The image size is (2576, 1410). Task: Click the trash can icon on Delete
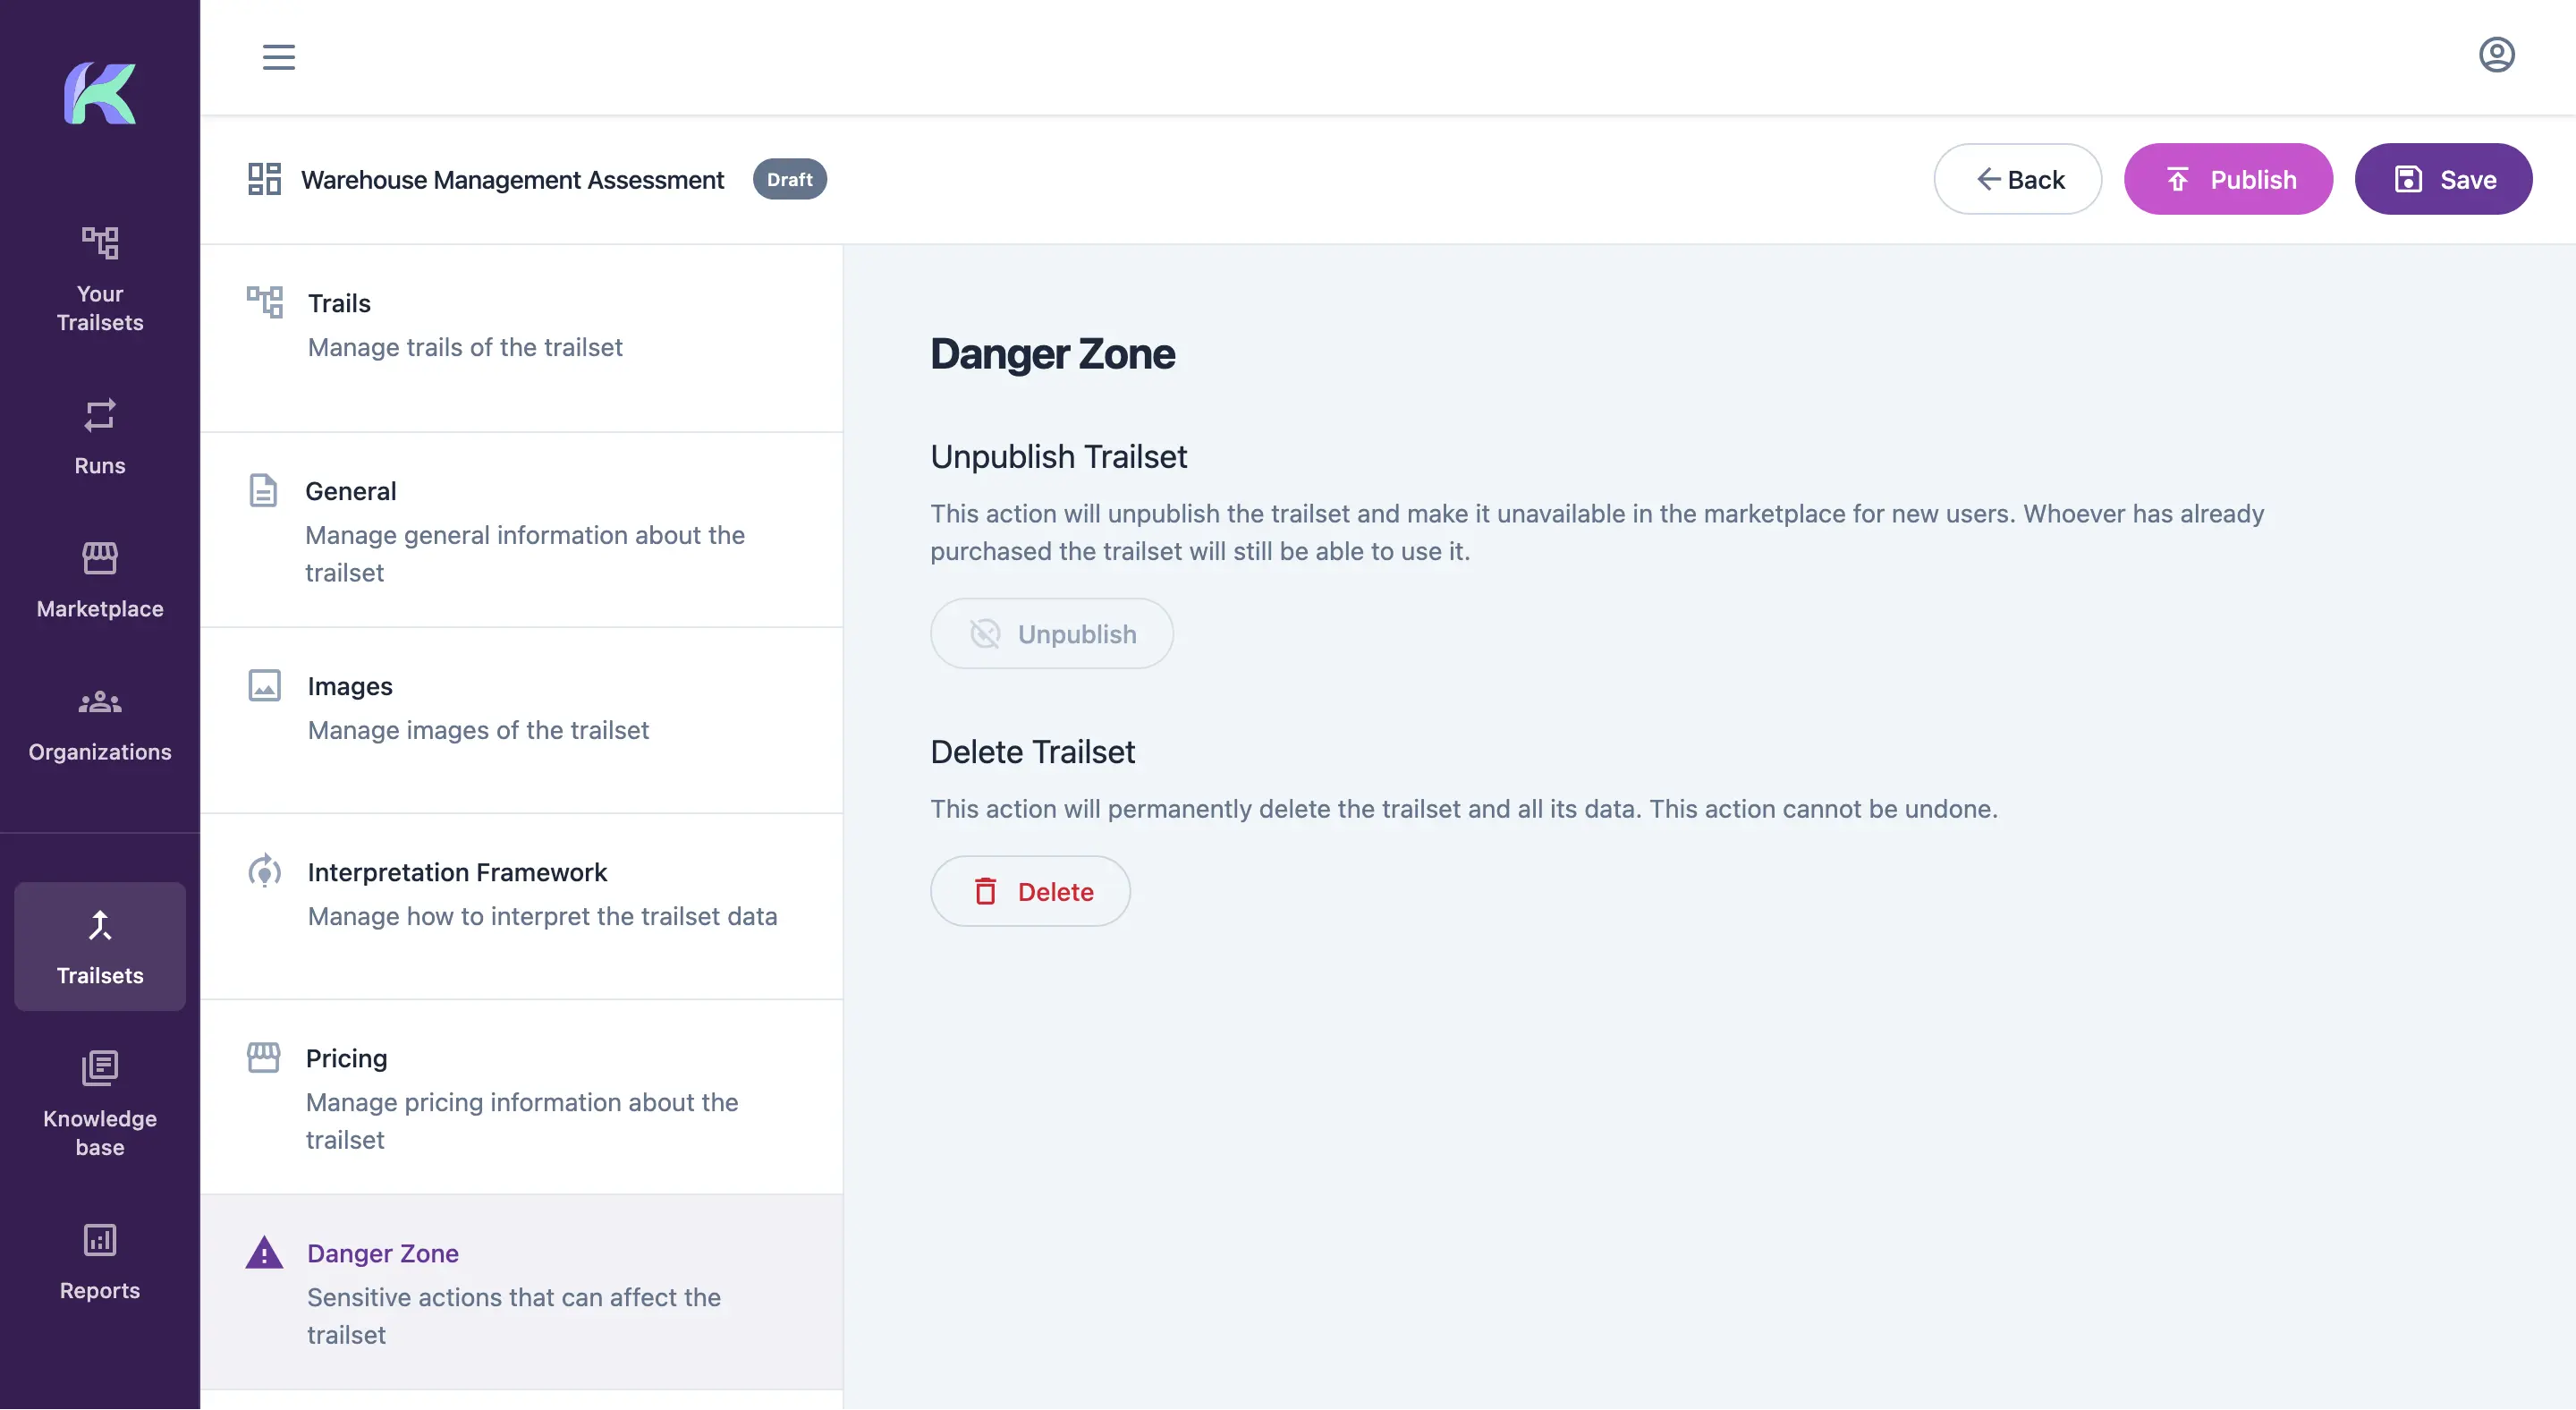coord(985,891)
